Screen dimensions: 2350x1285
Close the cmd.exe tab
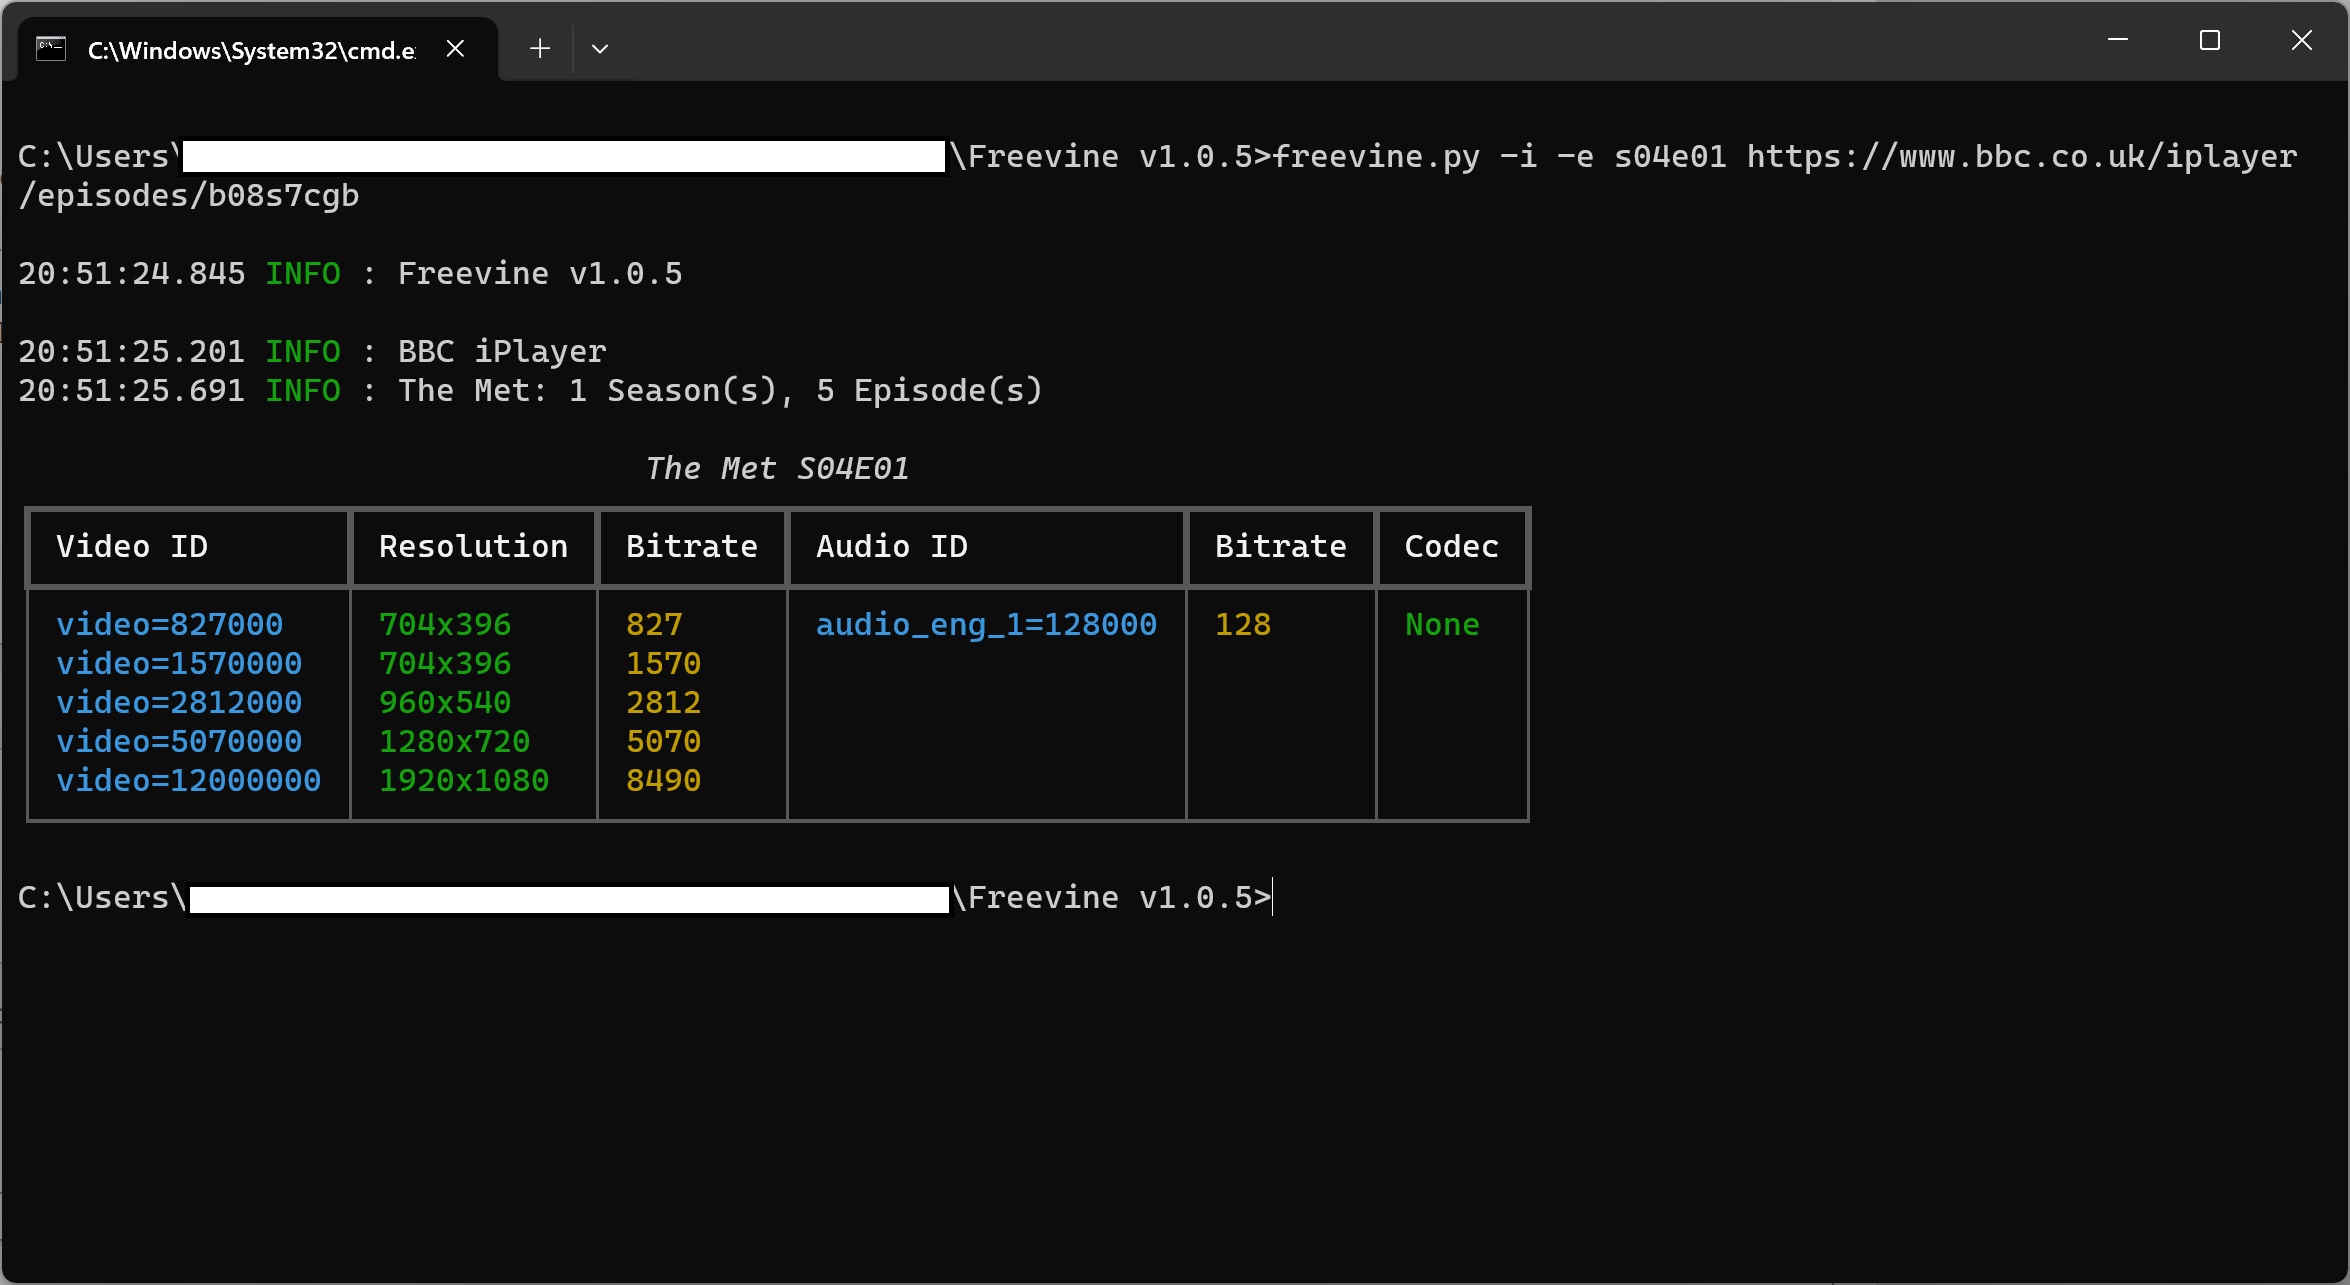455,48
